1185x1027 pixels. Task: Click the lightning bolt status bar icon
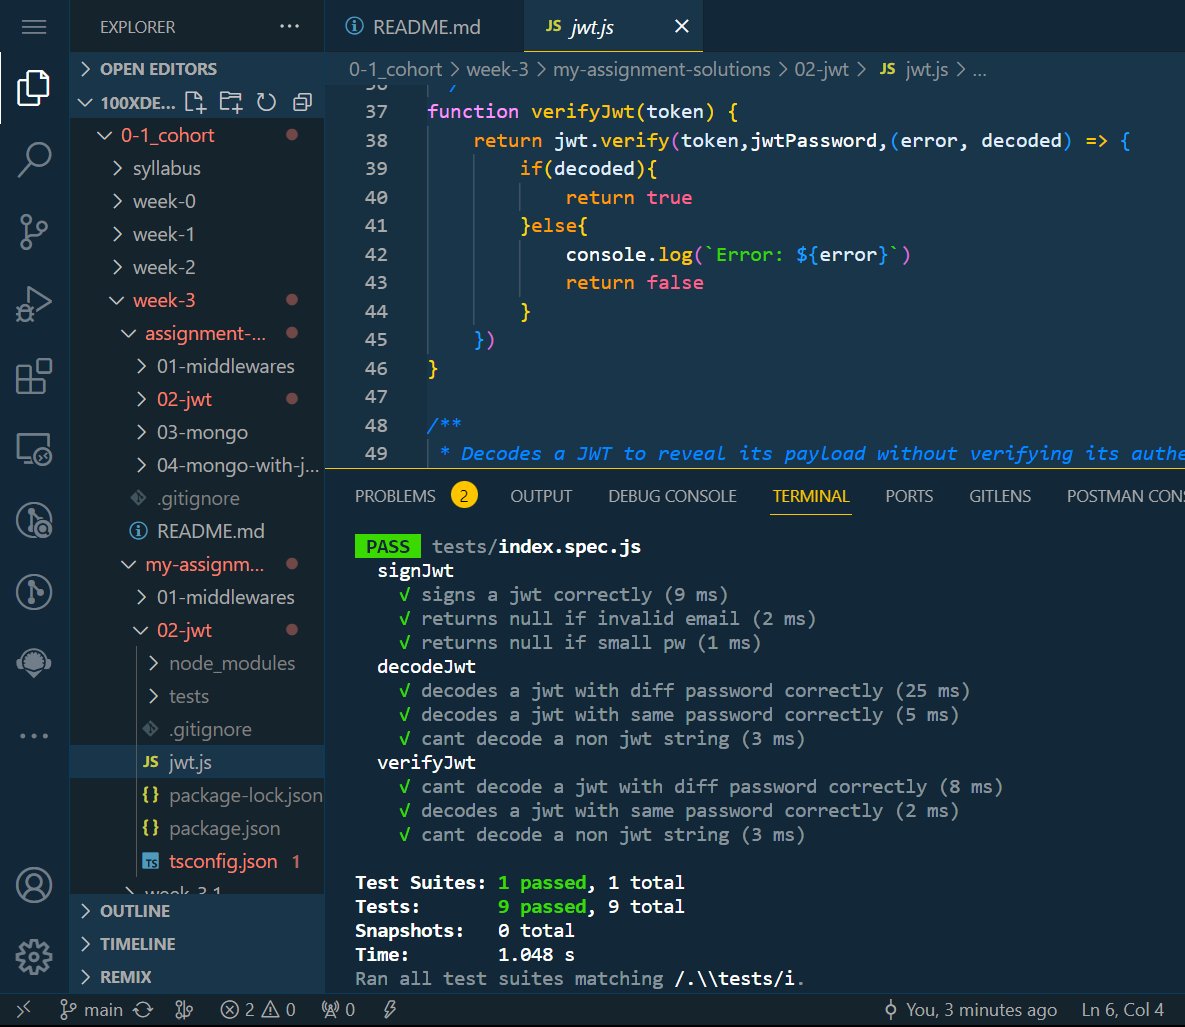tap(390, 1010)
